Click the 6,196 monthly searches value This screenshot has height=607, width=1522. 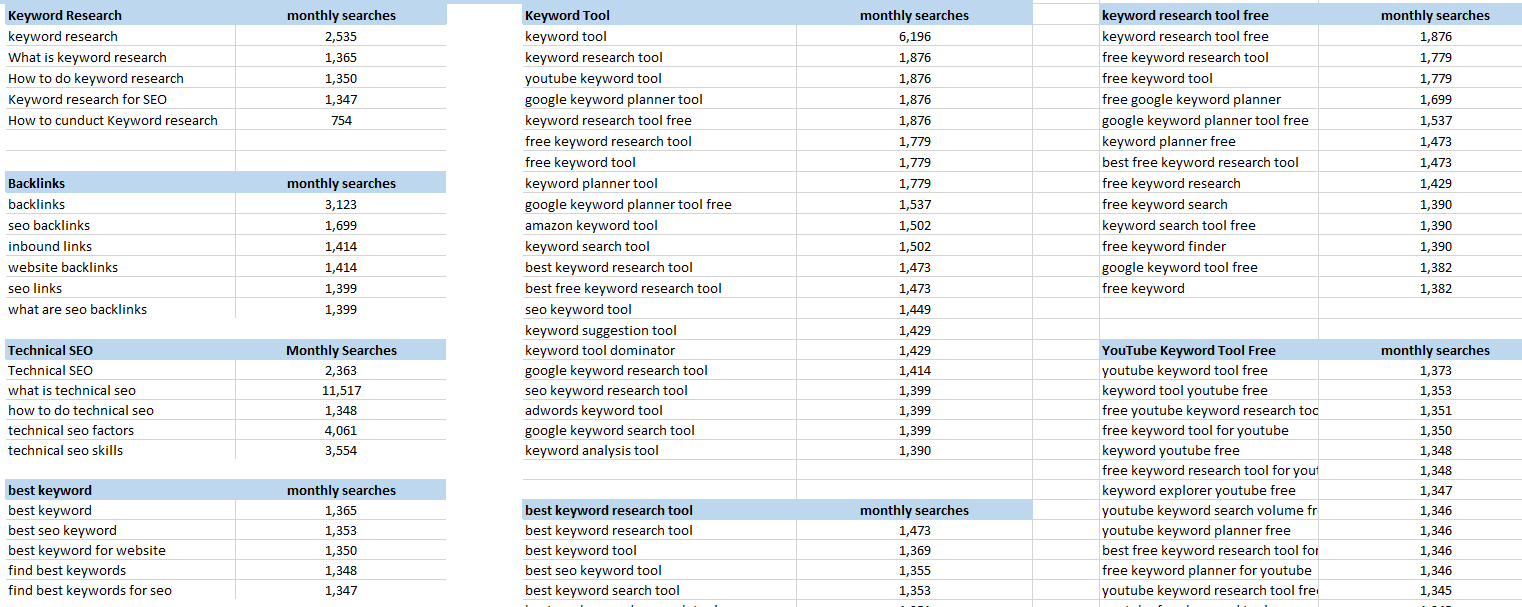coord(914,36)
